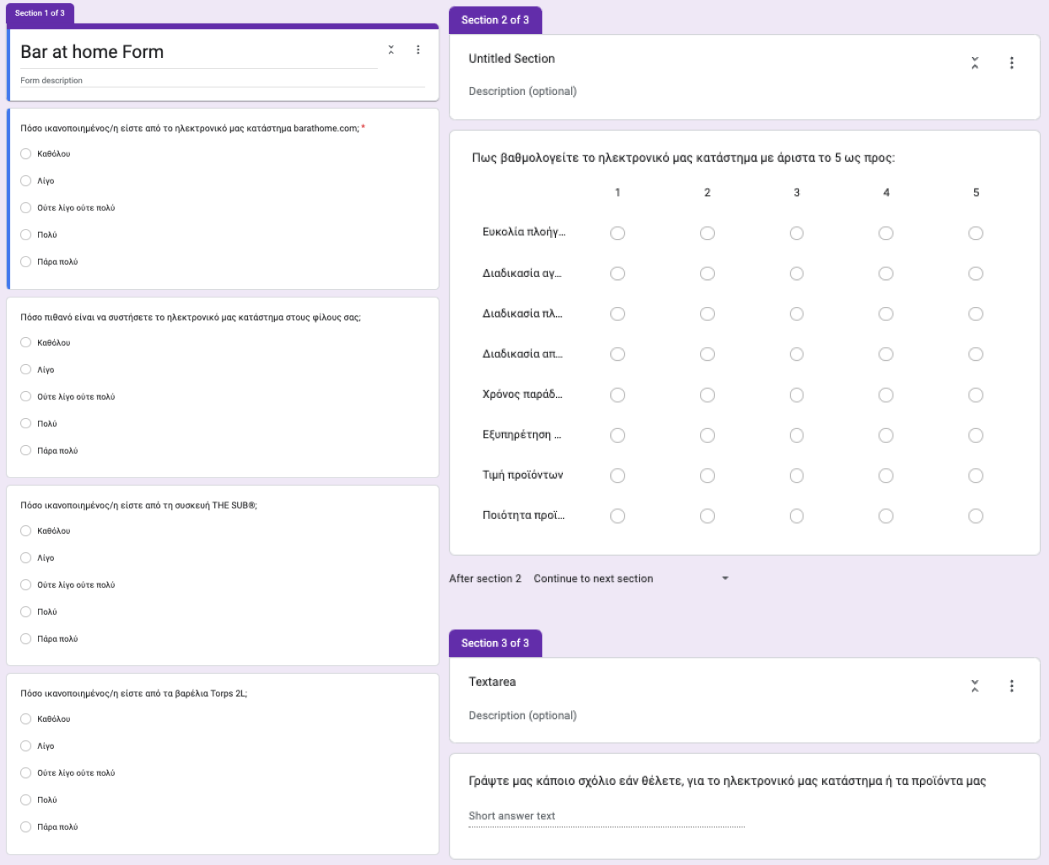Open the Bar at home Form three-dot menu
This screenshot has height=865, width=1049.
418,50
